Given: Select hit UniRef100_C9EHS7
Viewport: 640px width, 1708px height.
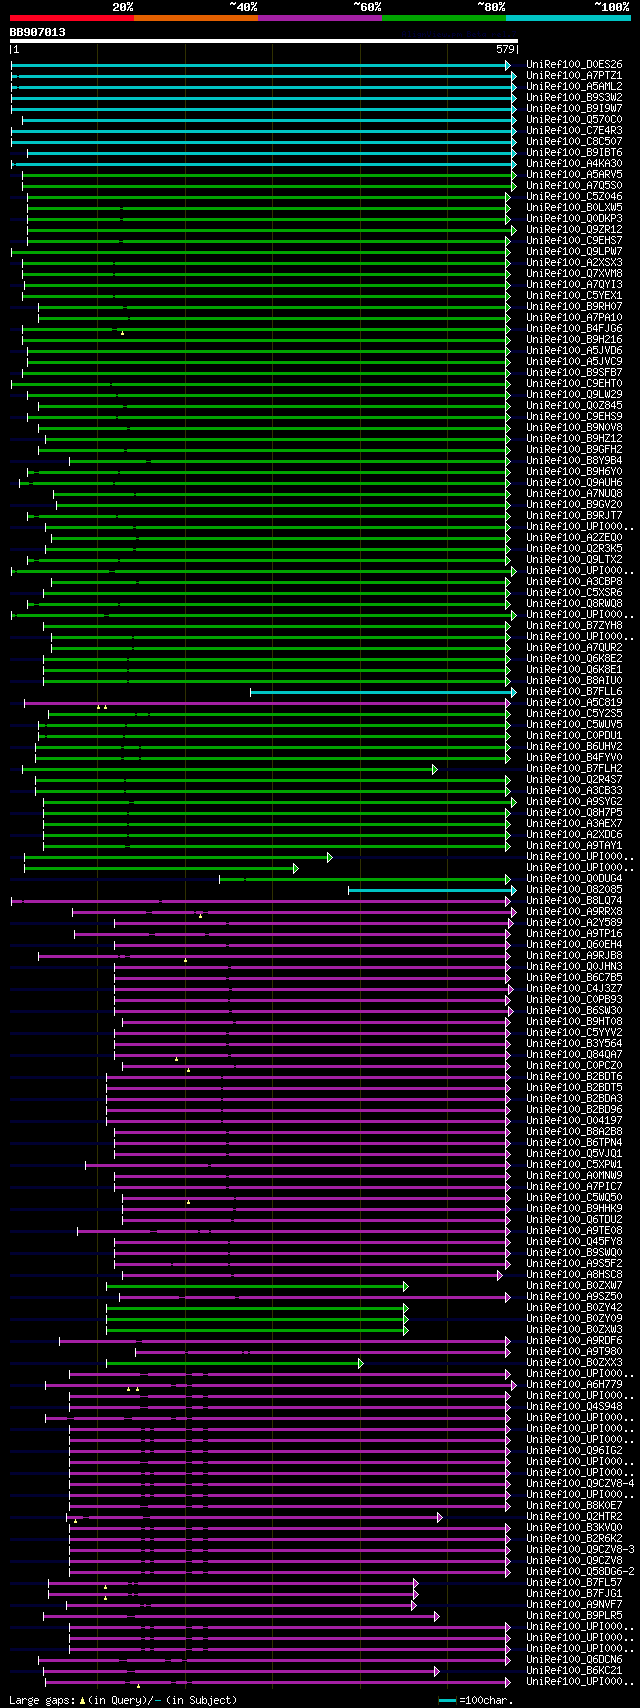Looking at the screenshot, I should [574, 241].
